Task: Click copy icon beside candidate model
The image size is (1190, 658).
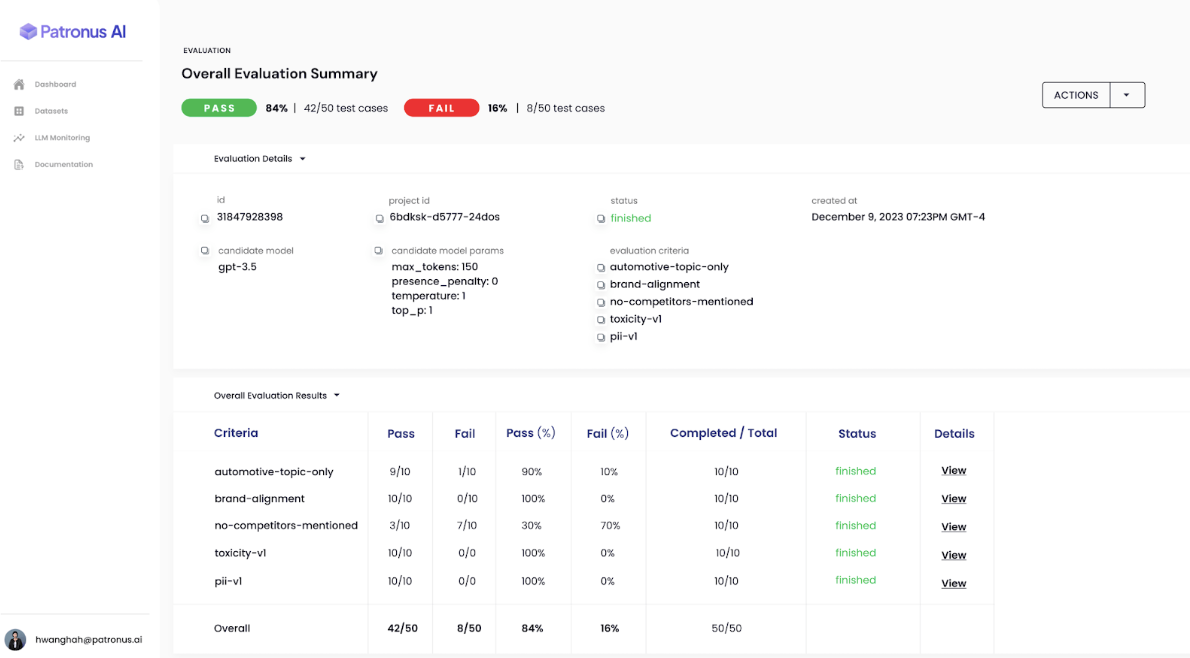Action: click(205, 251)
